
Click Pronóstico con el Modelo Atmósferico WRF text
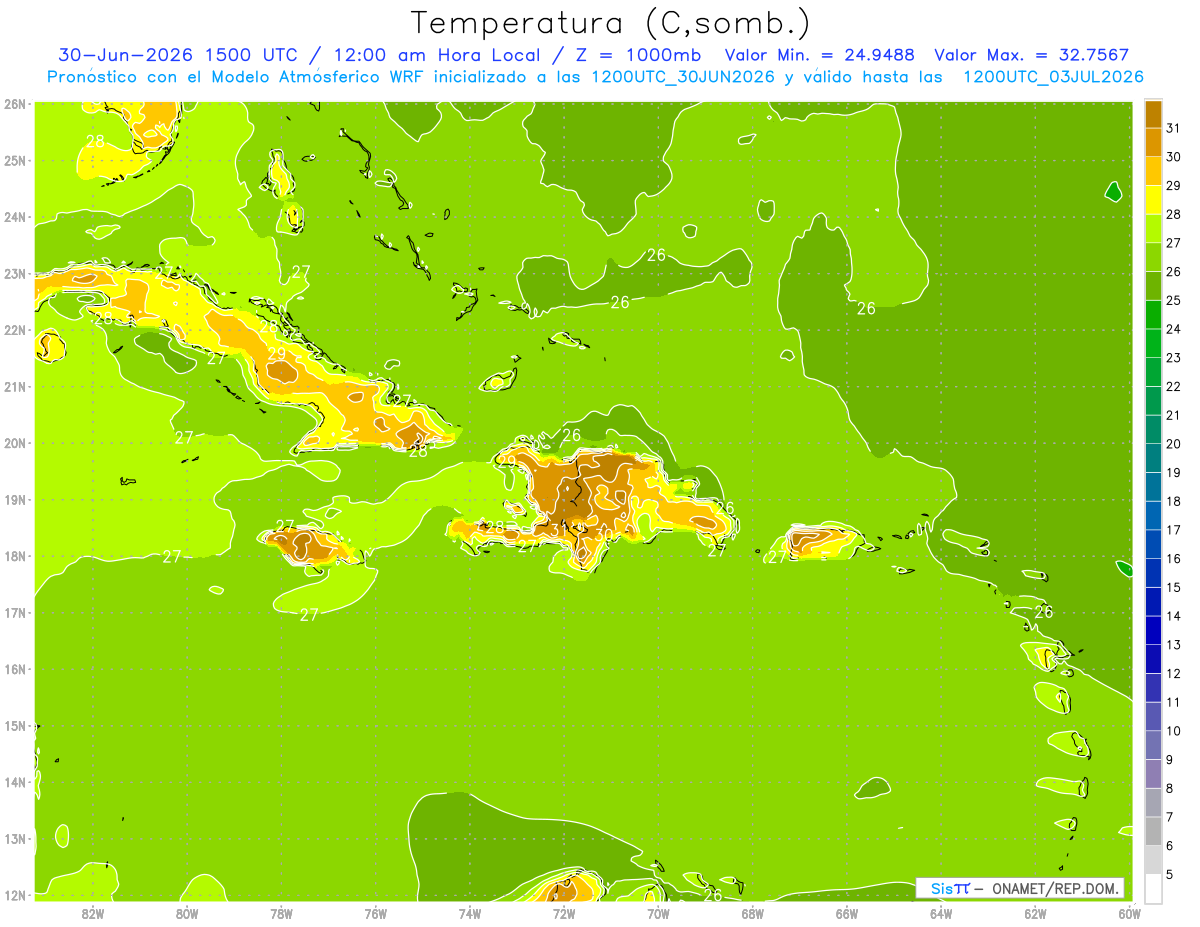point(237,77)
